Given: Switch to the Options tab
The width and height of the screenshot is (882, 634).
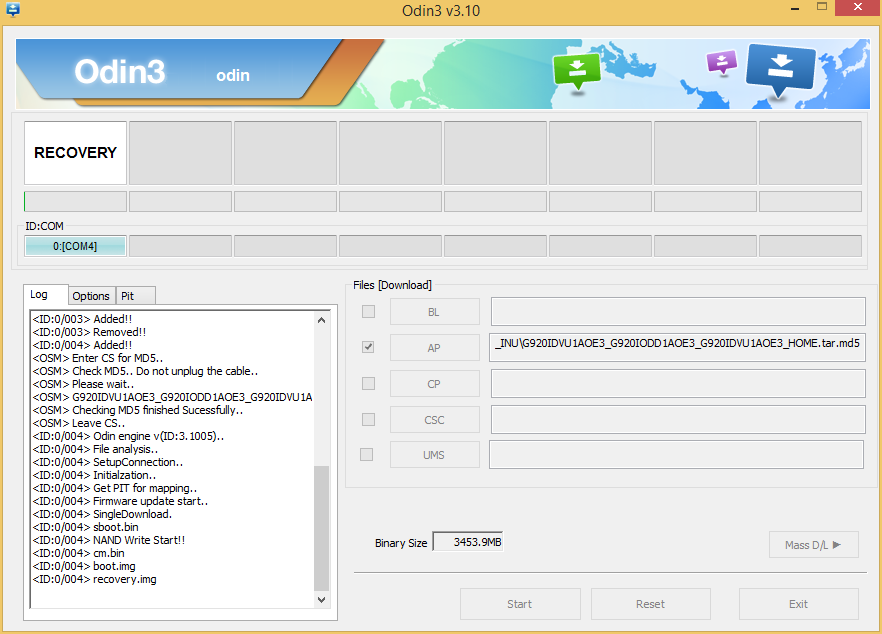Looking at the screenshot, I should click(91, 296).
